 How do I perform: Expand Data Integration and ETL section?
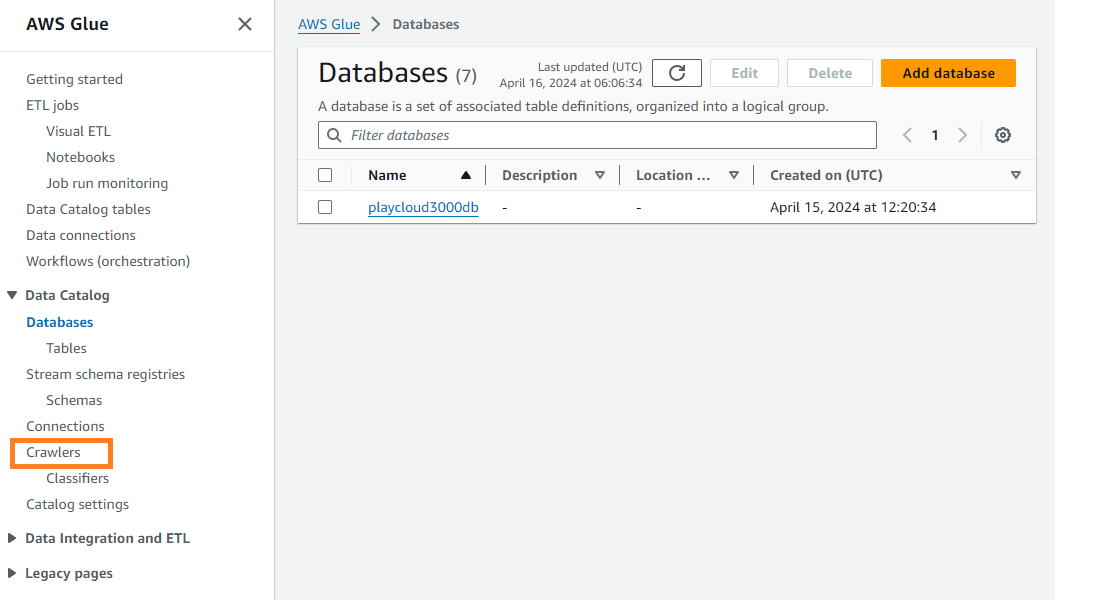(12, 538)
